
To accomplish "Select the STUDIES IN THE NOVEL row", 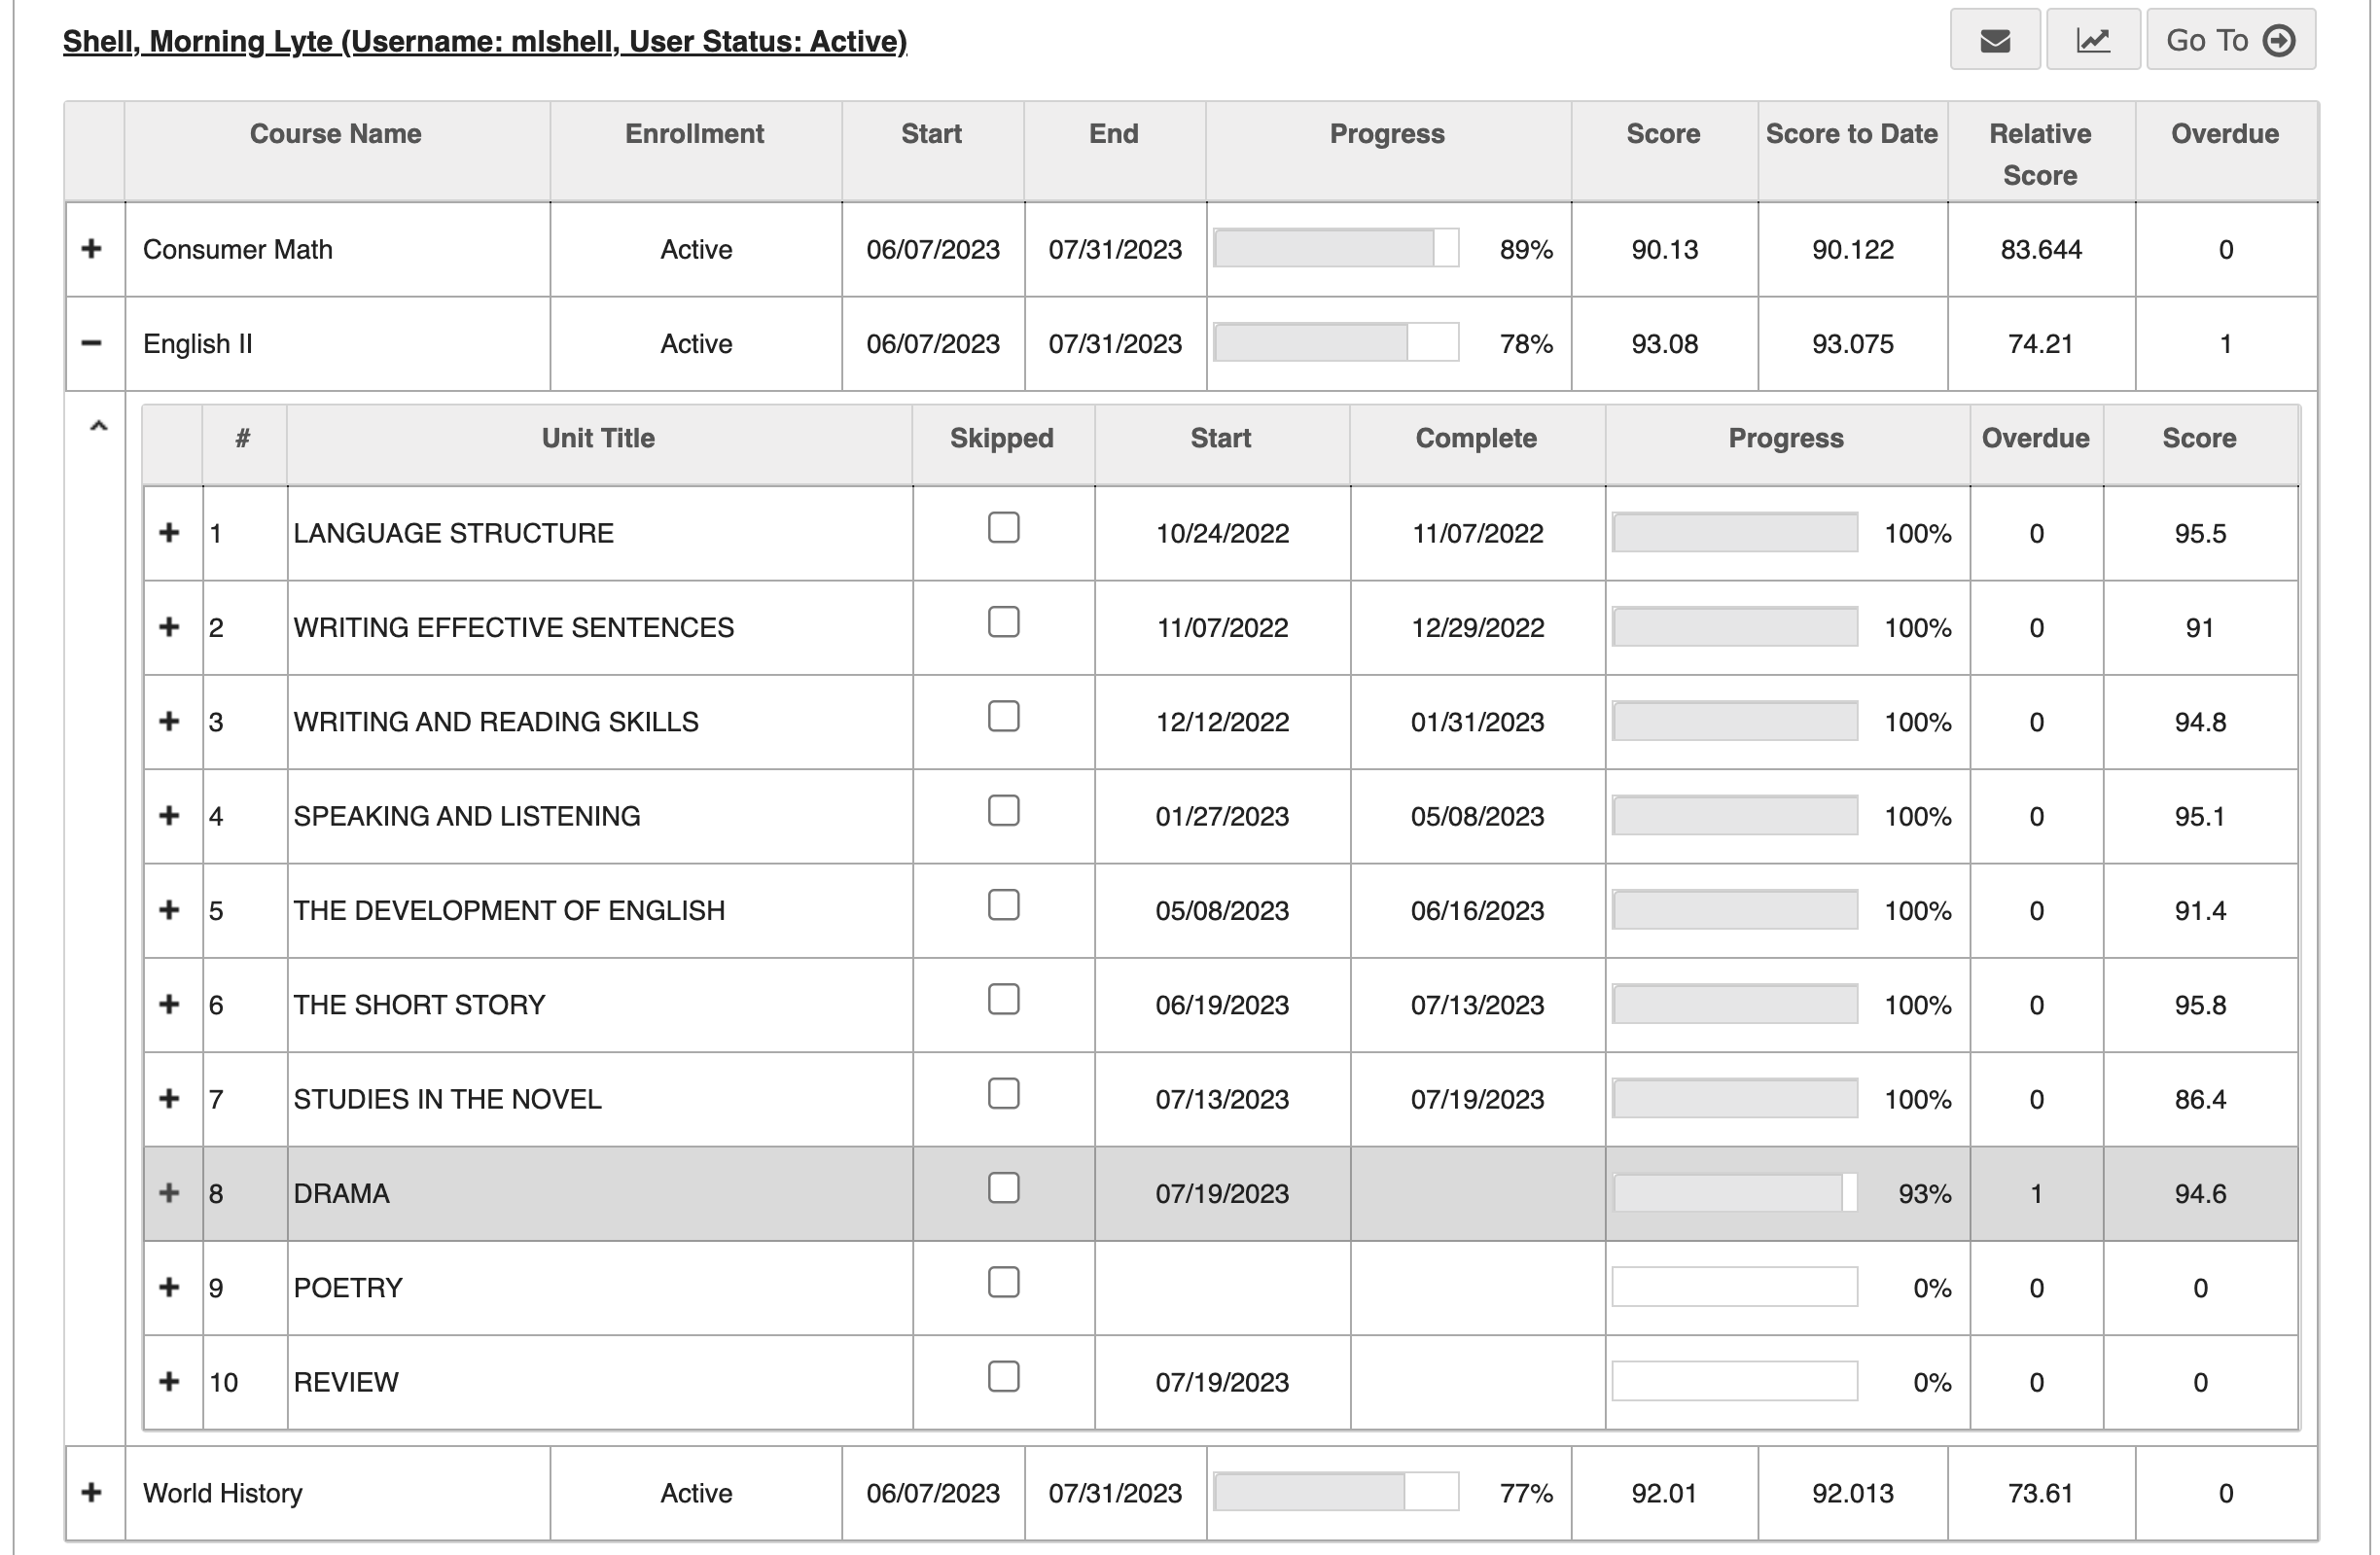I will pos(1221,1099).
